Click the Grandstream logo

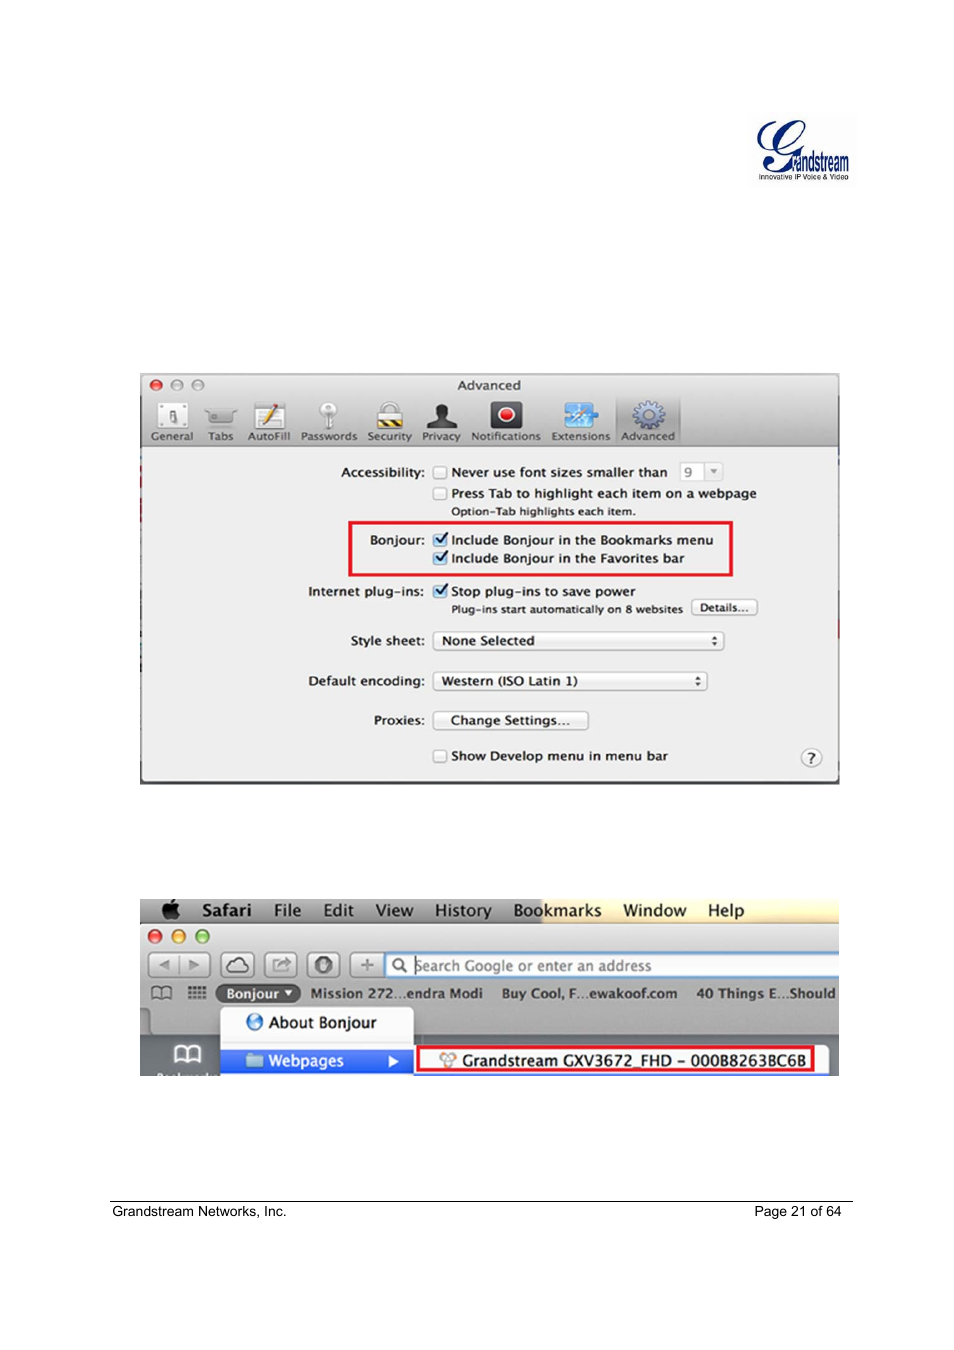pyautogui.click(x=803, y=150)
